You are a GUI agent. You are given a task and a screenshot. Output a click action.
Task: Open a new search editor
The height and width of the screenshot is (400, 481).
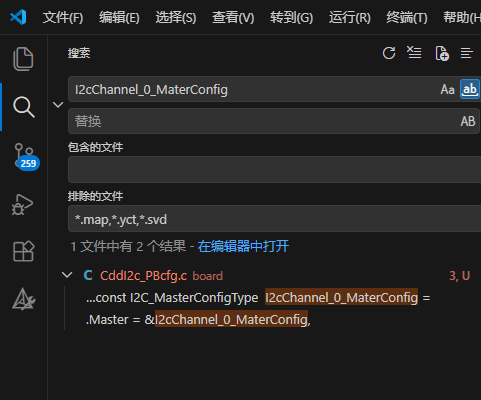pyautogui.click(x=442, y=53)
